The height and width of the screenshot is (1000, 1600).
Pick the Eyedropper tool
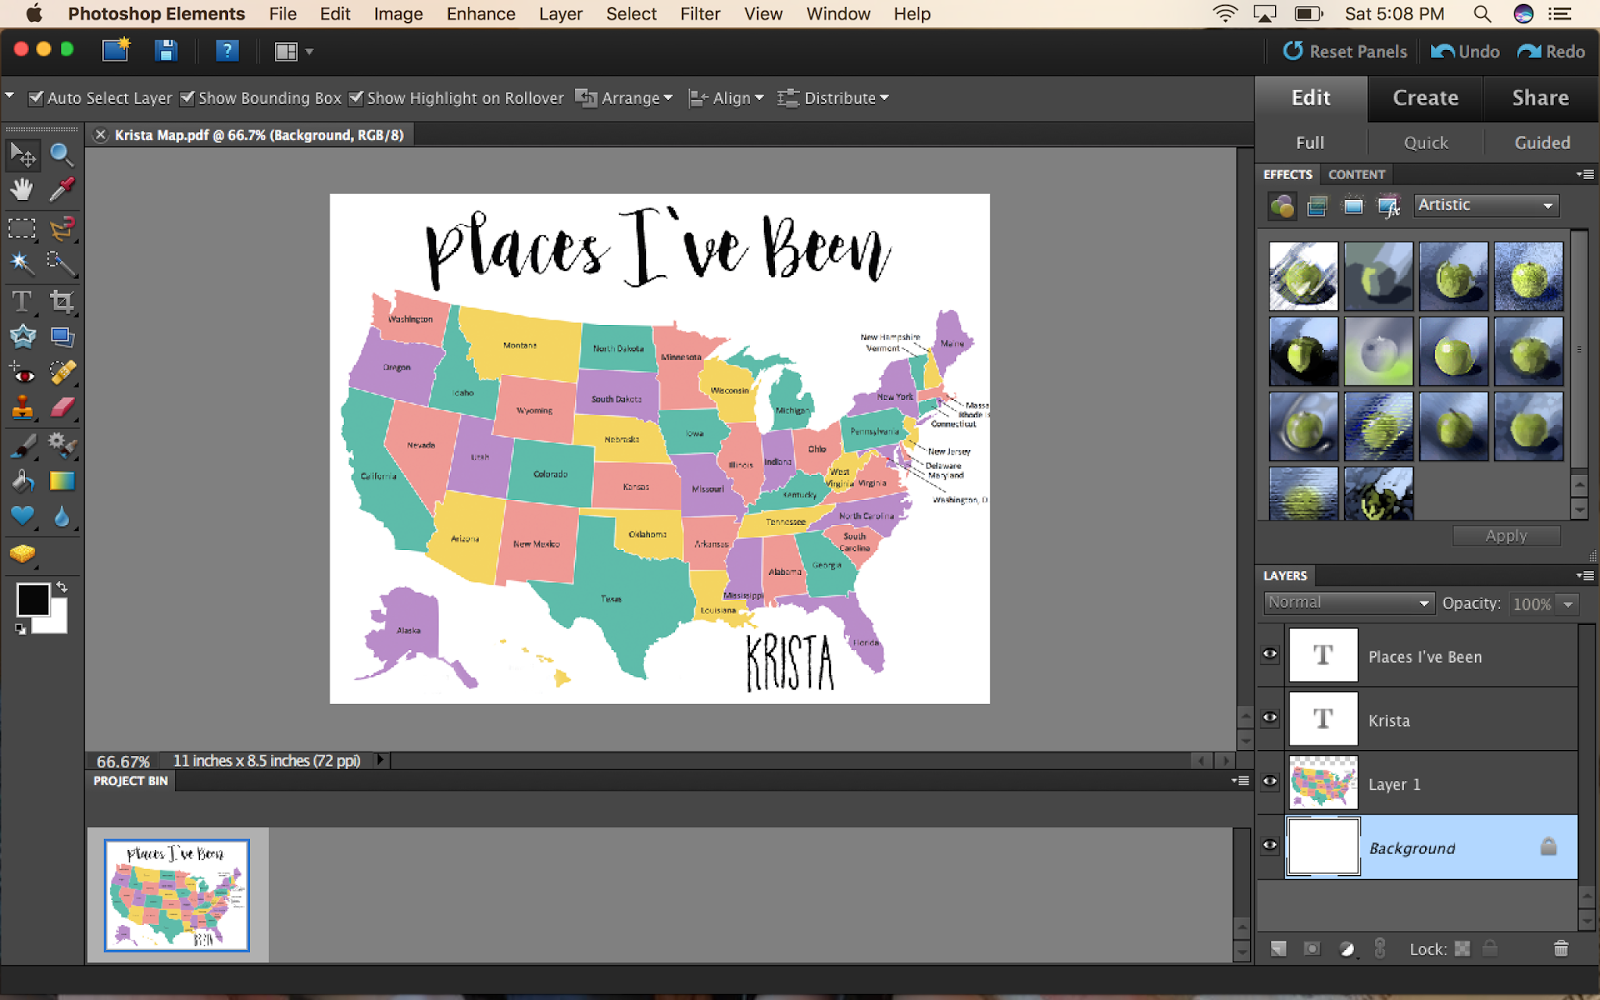(62, 190)
